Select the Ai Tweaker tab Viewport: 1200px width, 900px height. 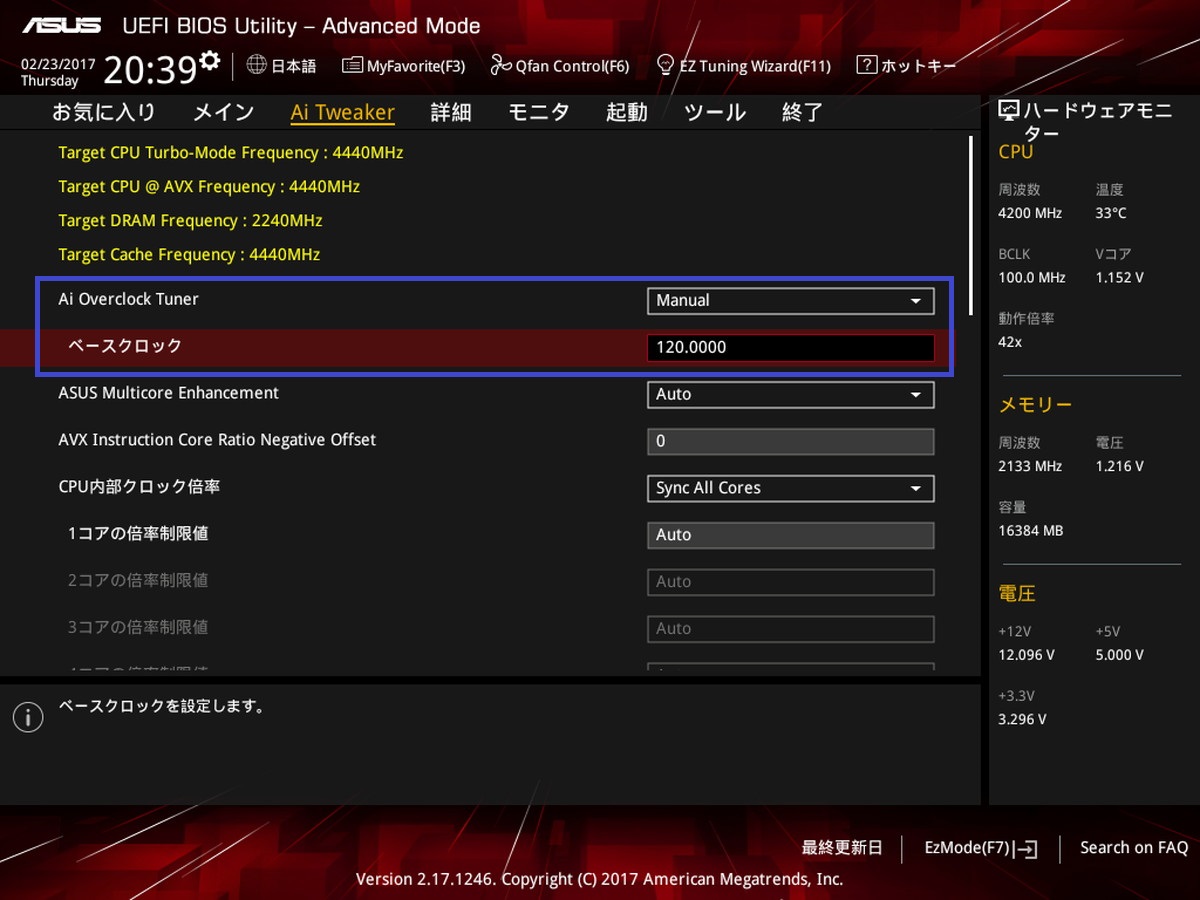click(343, 112)
